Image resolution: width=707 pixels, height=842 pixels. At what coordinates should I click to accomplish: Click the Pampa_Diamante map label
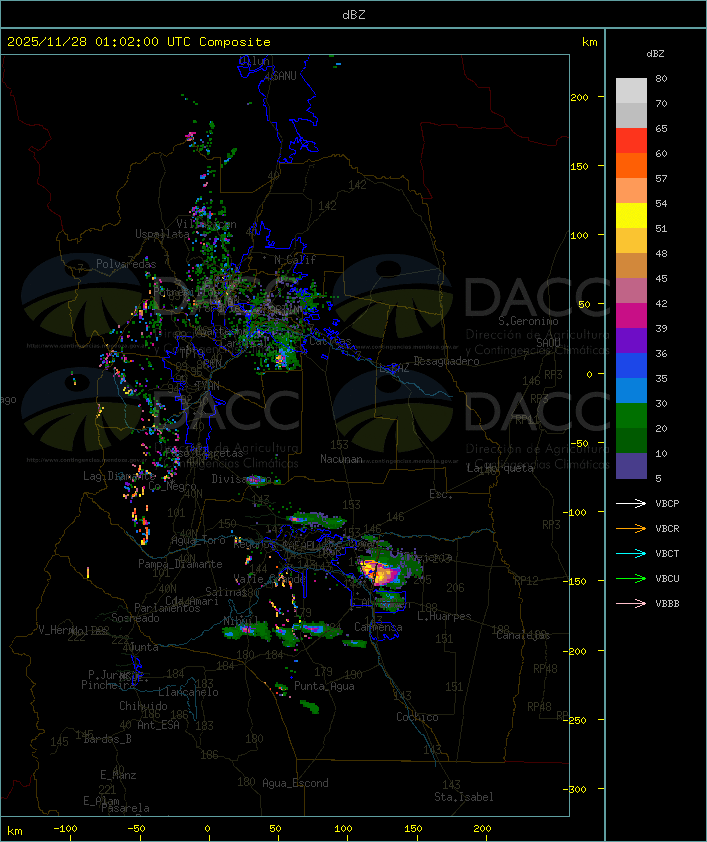tap(180, 564)
